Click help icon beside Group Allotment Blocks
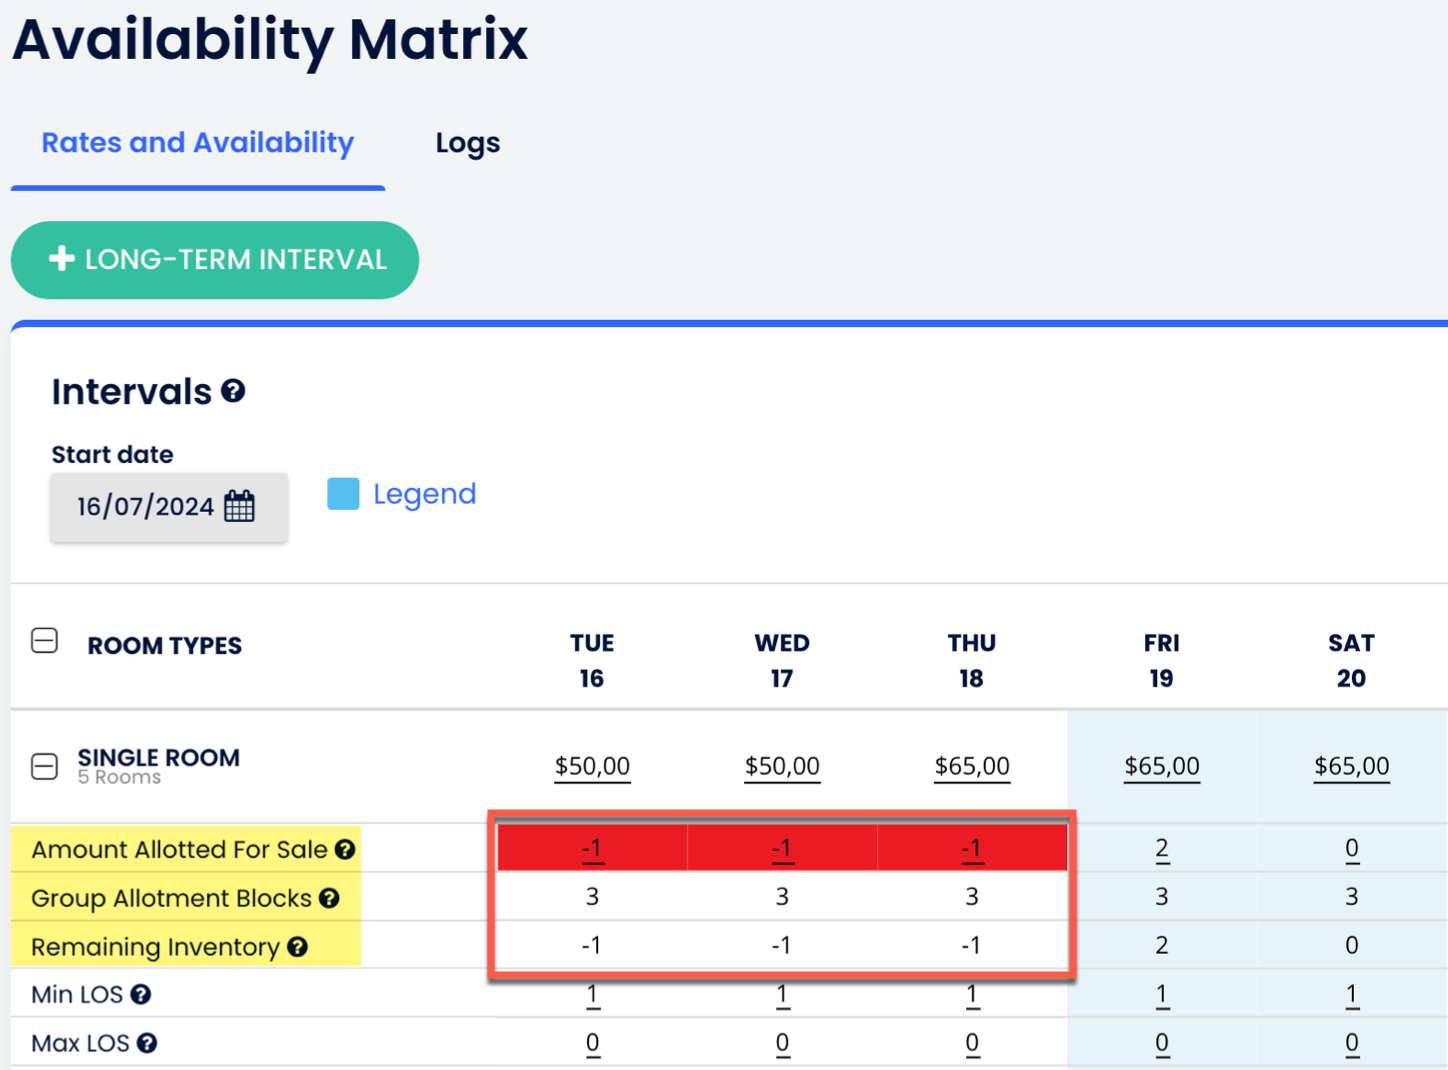Viewport: 1448px width, 1070px height. coord(329,898)
